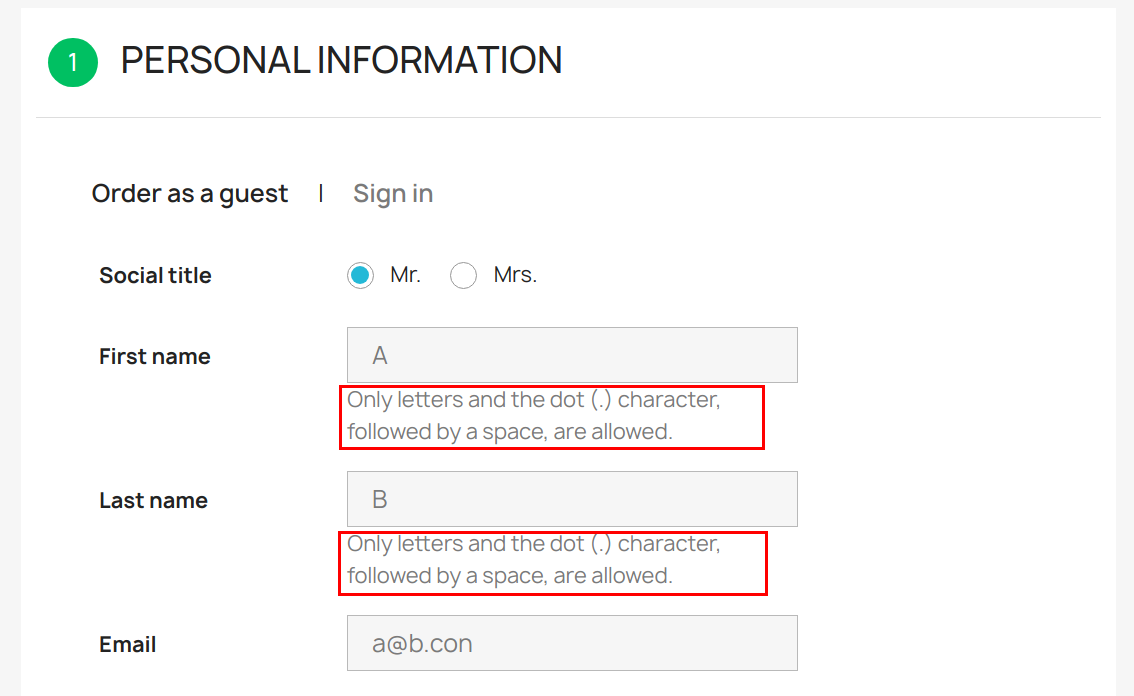
Task: Click the hint text under First name
Action: pyautogui.click(x=533, y=416)
